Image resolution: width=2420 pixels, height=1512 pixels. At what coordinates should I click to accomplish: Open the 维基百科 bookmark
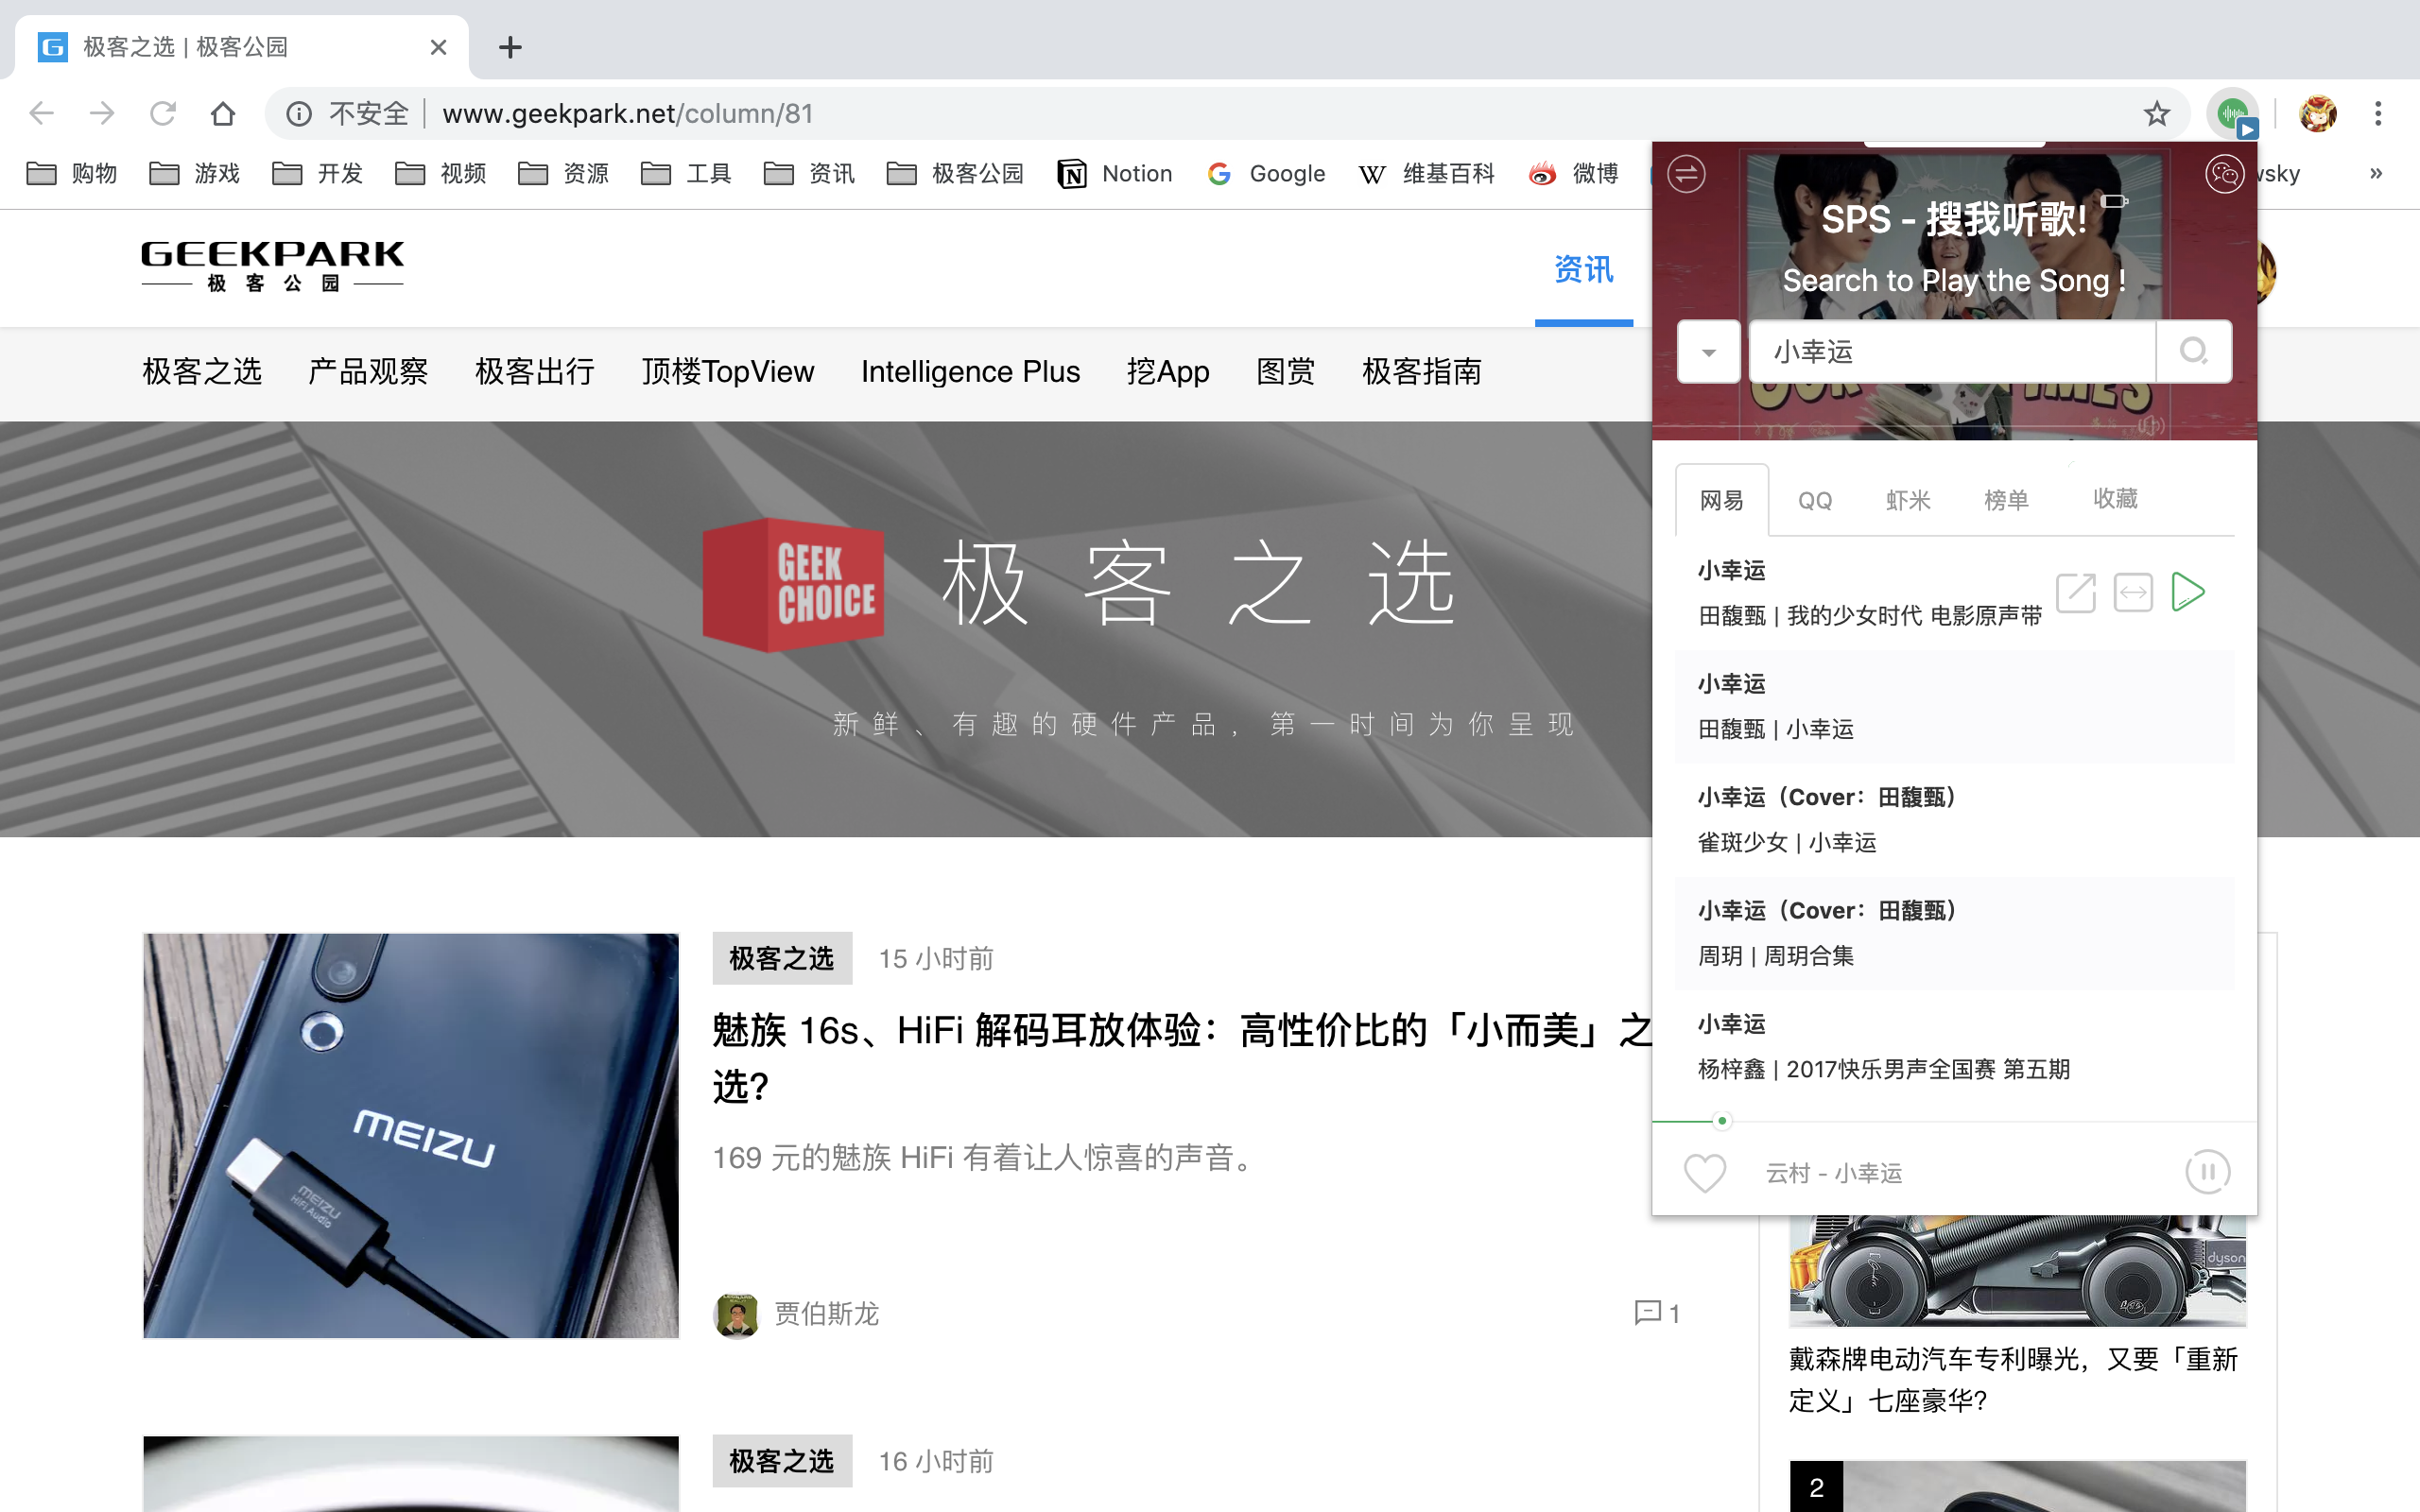pyautogui.click(x=1426, y=174)
